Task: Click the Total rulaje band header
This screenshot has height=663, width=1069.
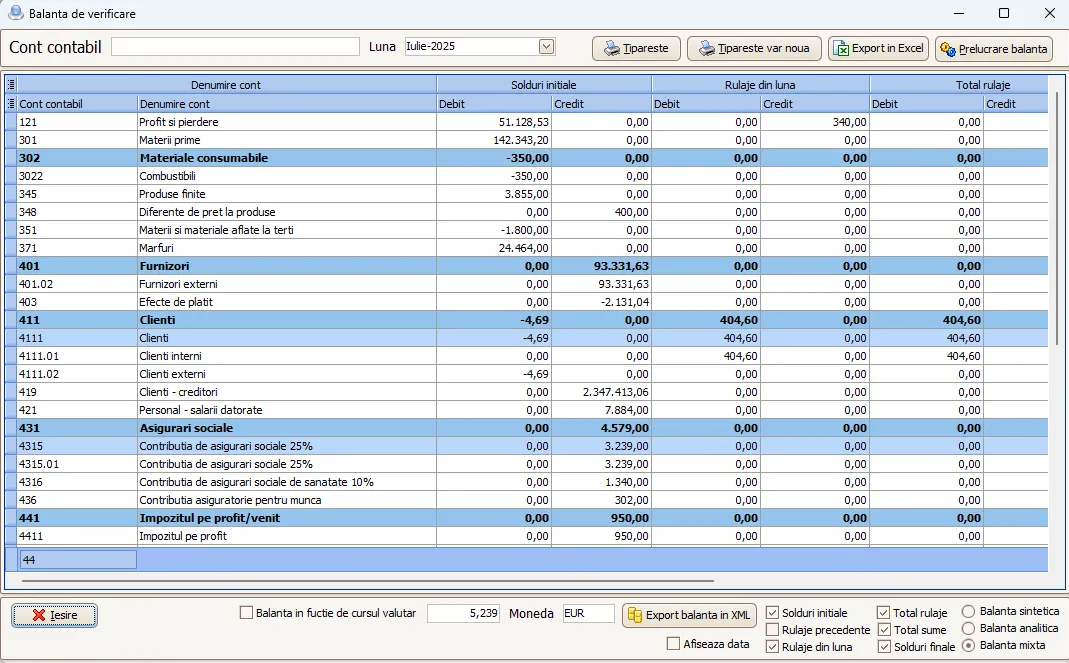Action: [x=959, y=85]
